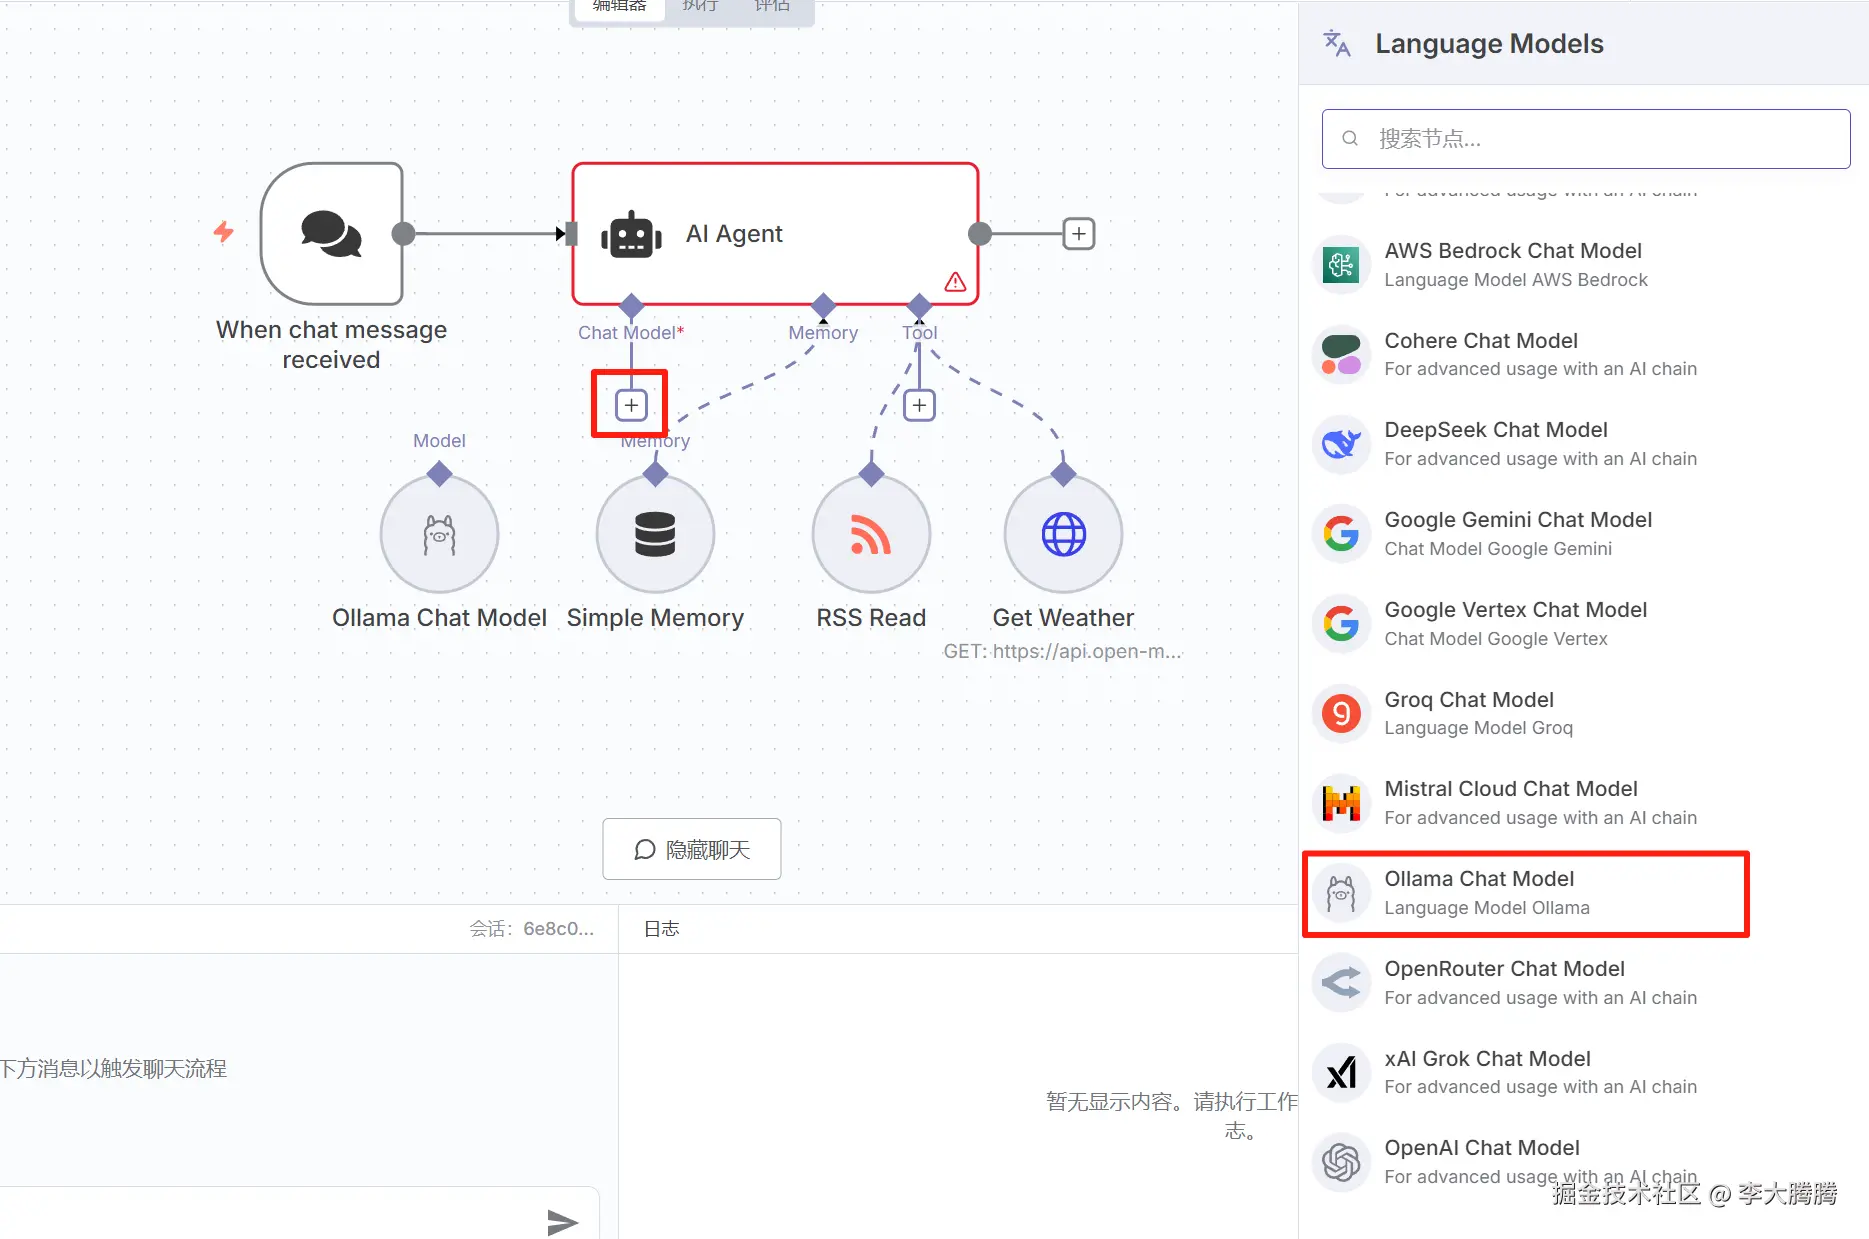1869x1239 pixels.
Task: Click the plus under Chat Model connector
Action: click(x=631, y=405)
